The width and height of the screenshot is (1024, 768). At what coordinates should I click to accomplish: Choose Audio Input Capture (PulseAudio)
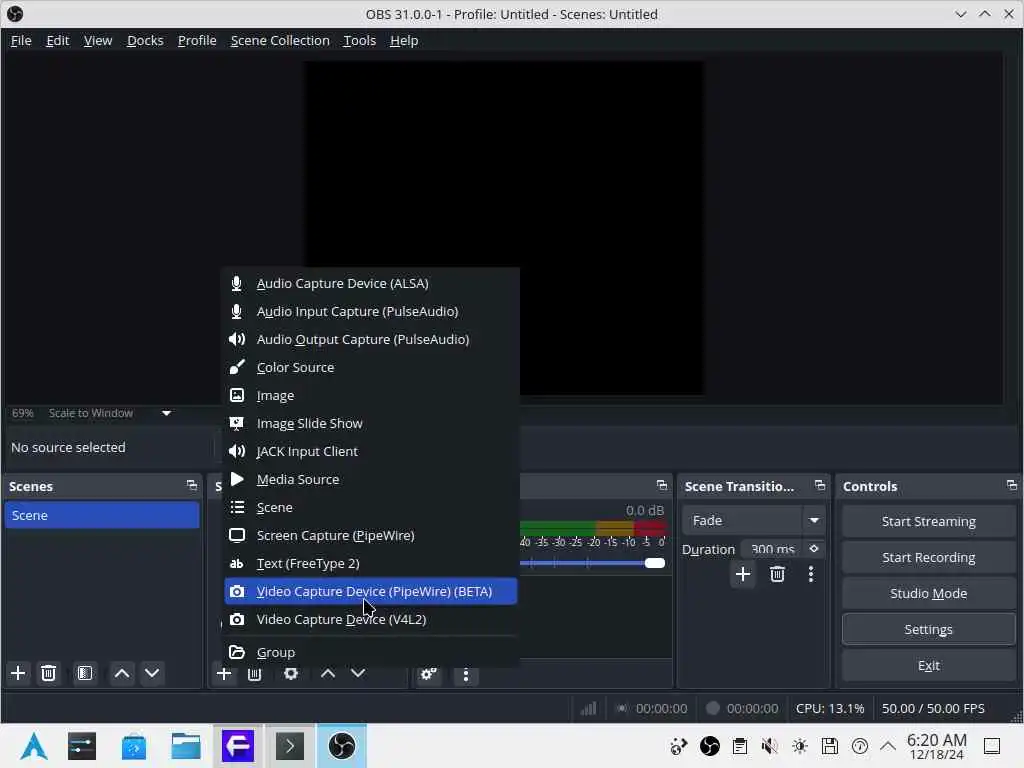[370, 312]
